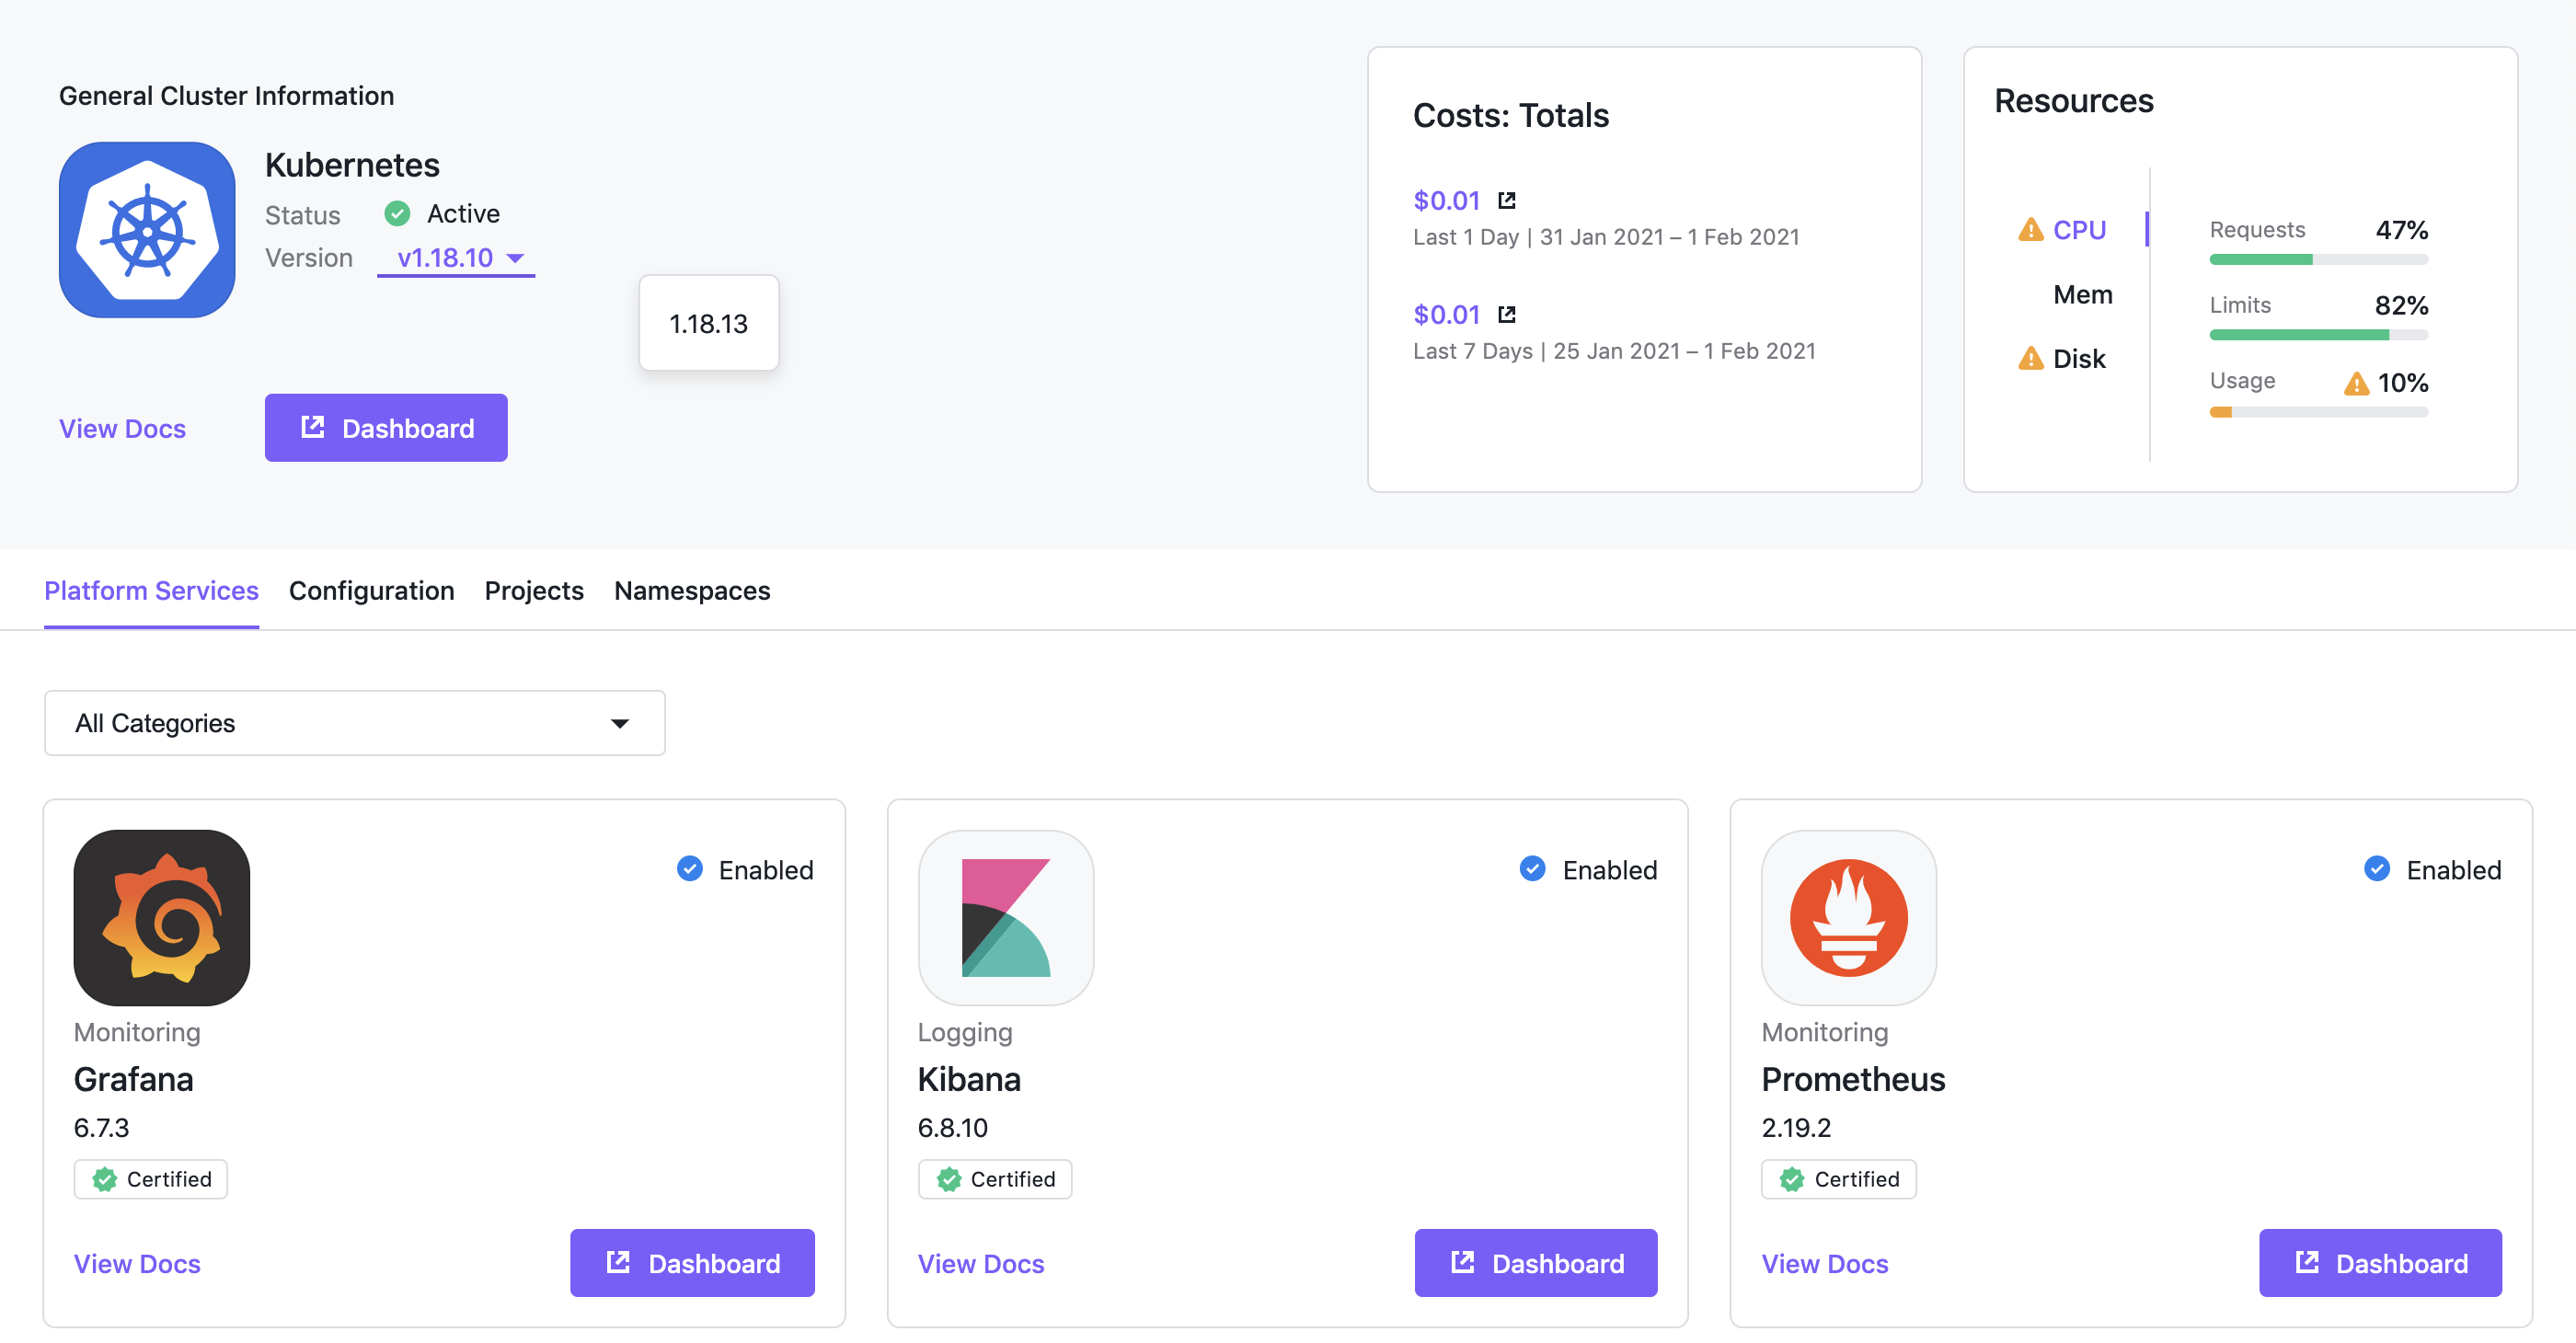The width and height of the screenshot is (2576, 1343).
Task: Click the Last 1 Day cost external link
Action: tap(1506, 200)
